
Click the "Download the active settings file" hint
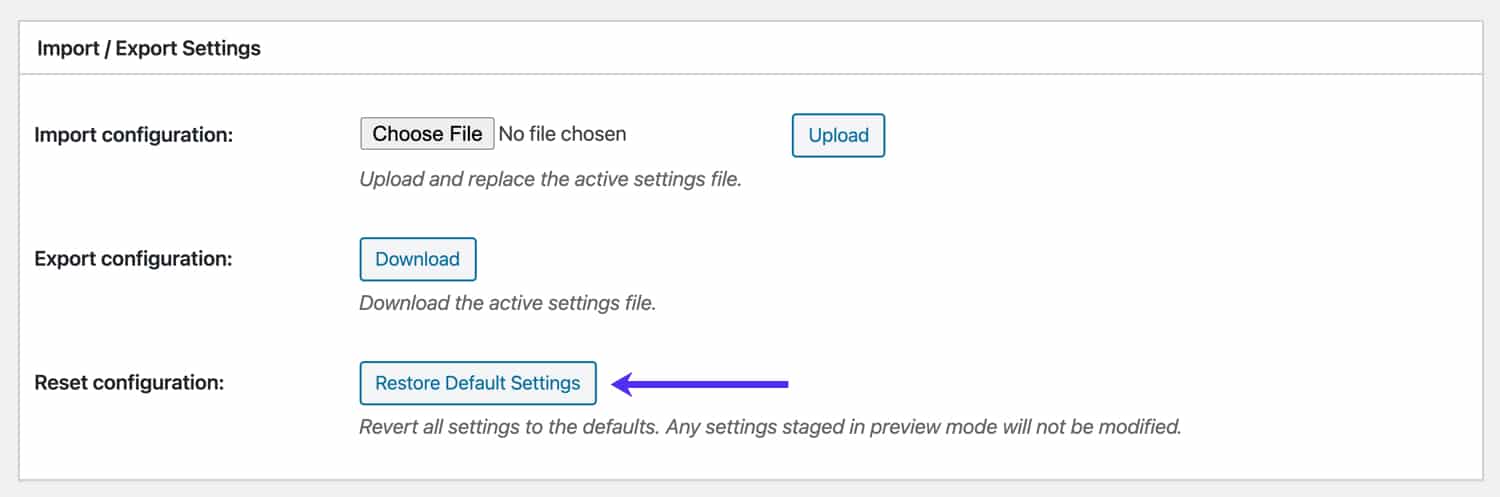coord(507,302)
